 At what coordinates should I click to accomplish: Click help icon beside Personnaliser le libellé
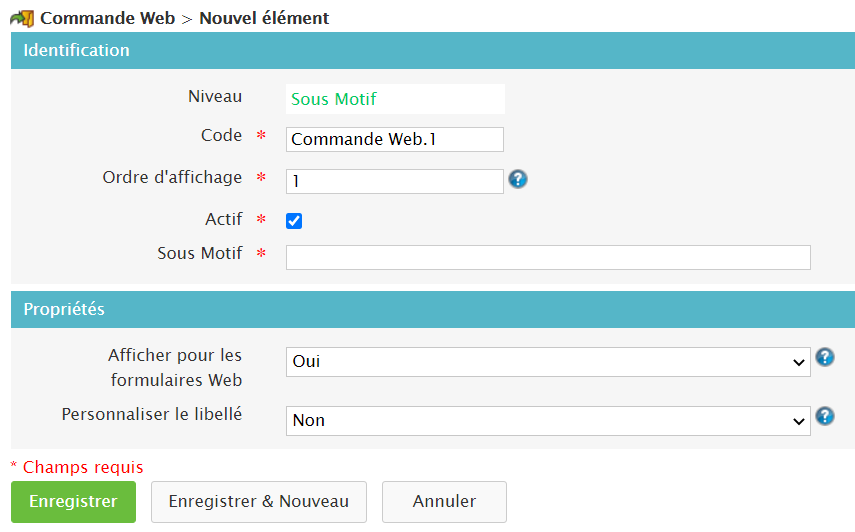[x=825, y=416]
